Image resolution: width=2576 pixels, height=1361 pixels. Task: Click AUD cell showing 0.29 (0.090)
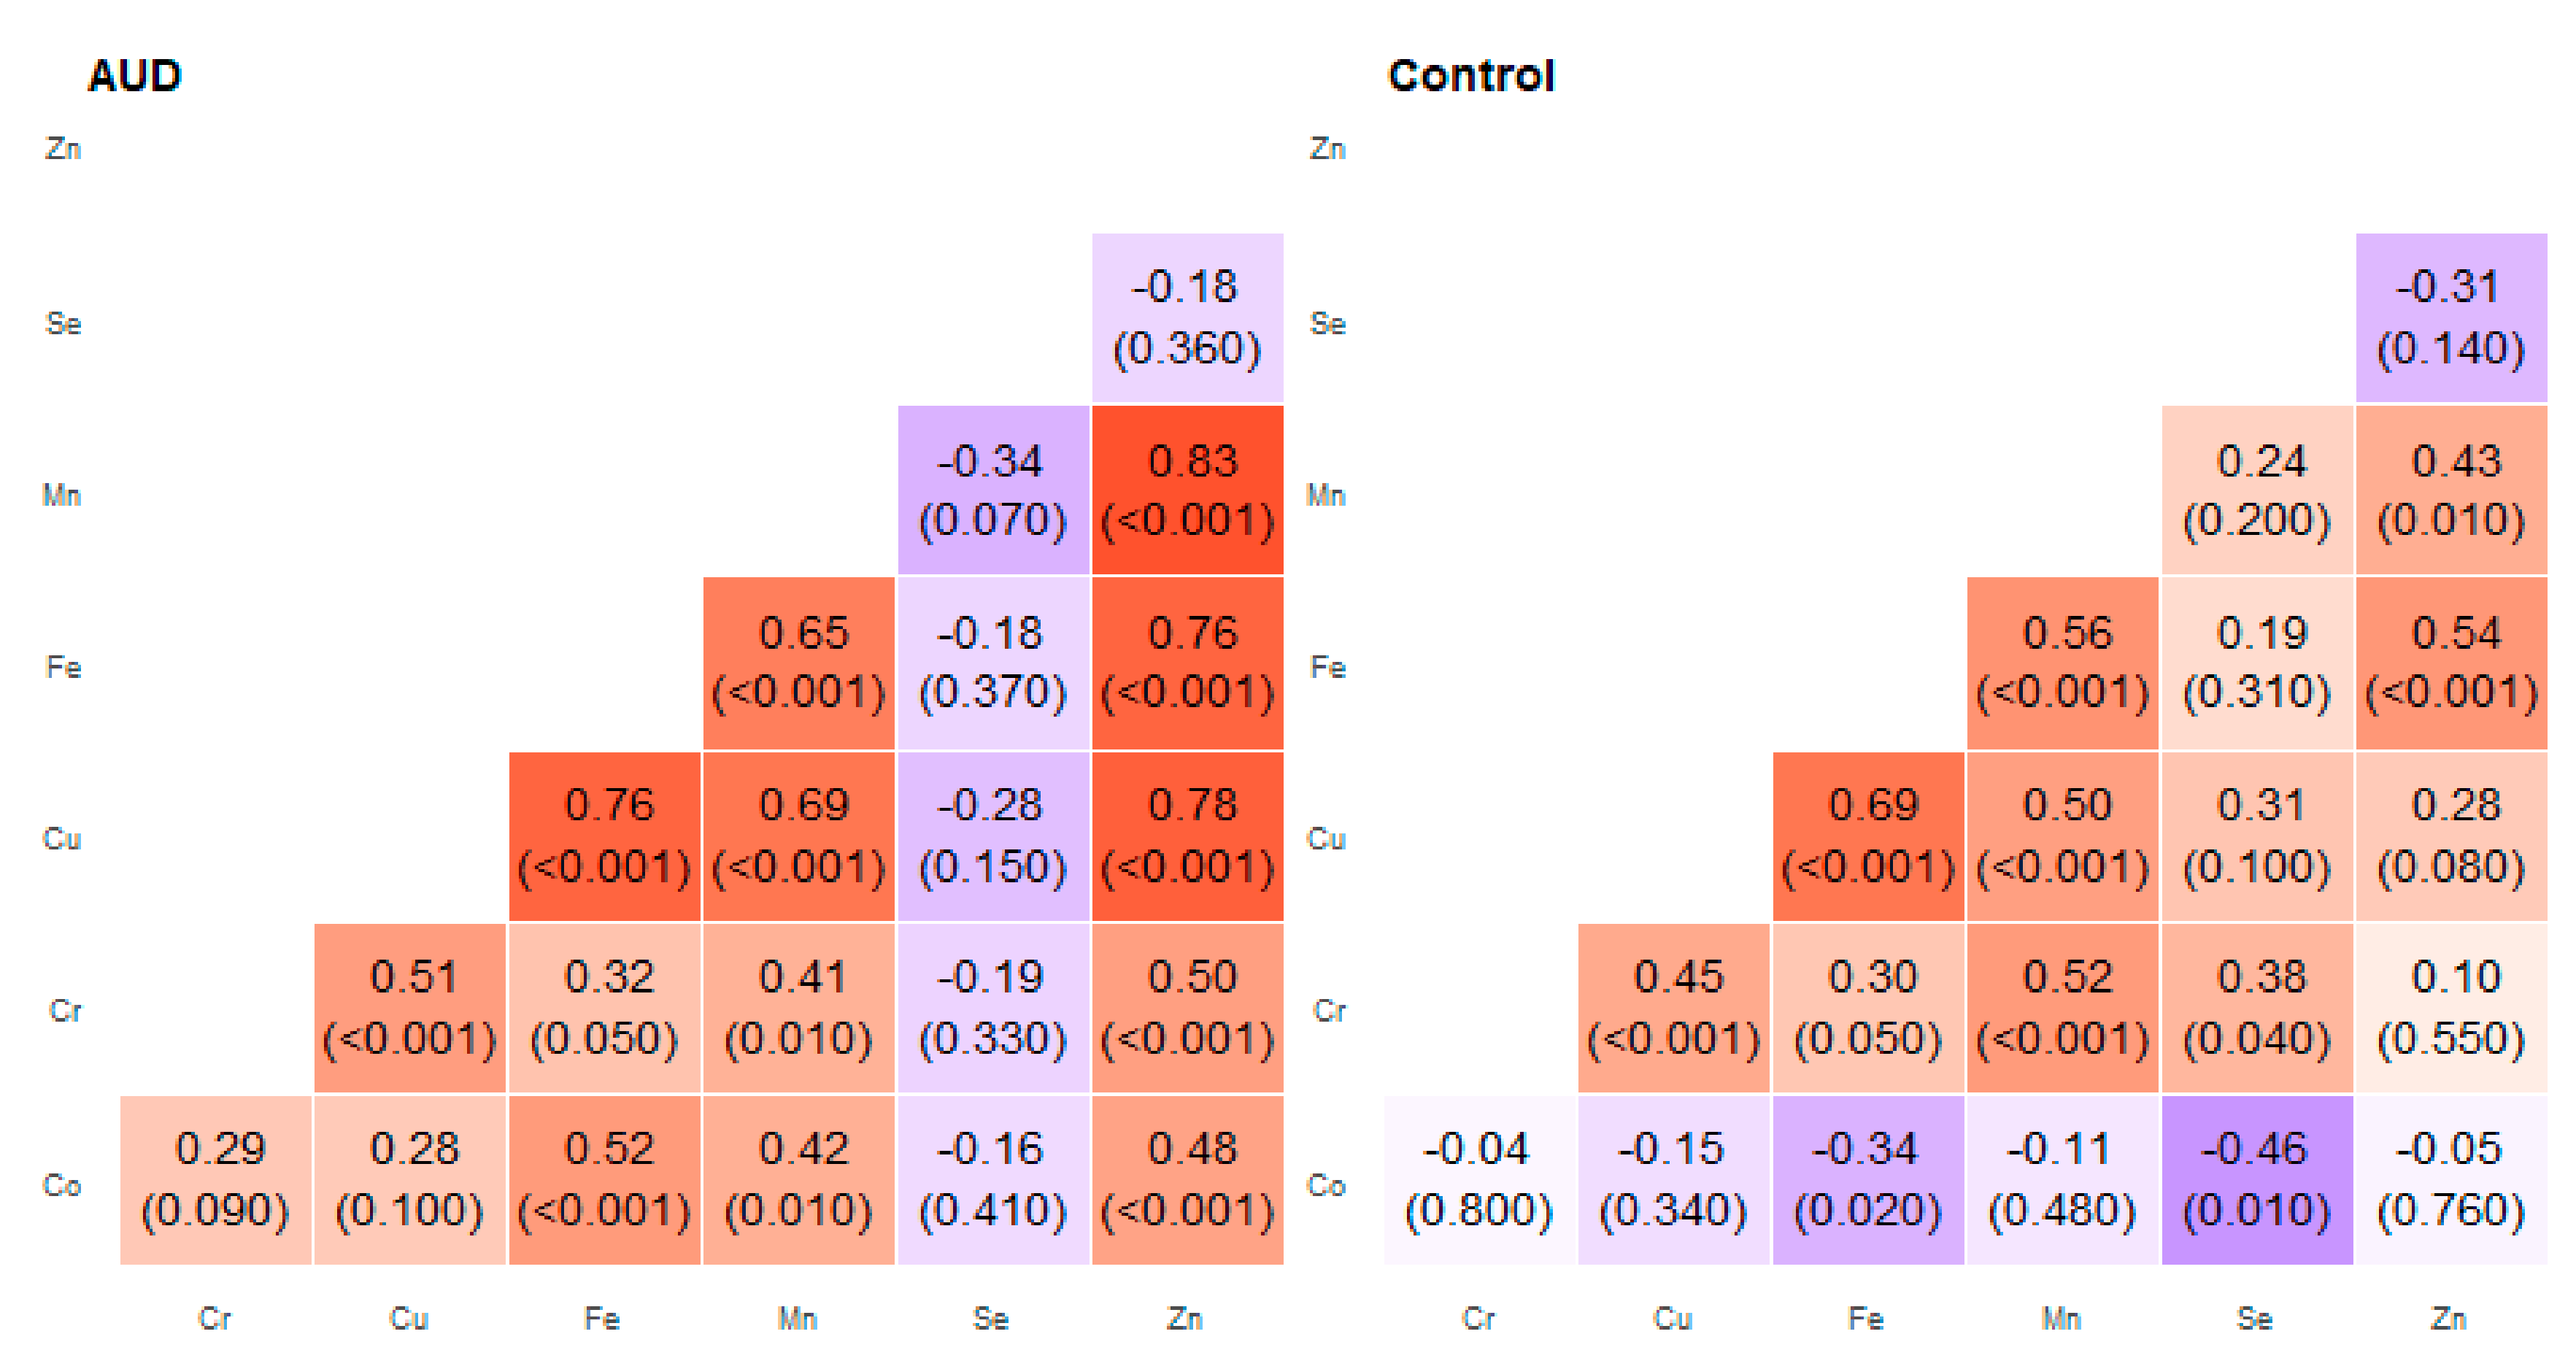tap(216, 1180)
